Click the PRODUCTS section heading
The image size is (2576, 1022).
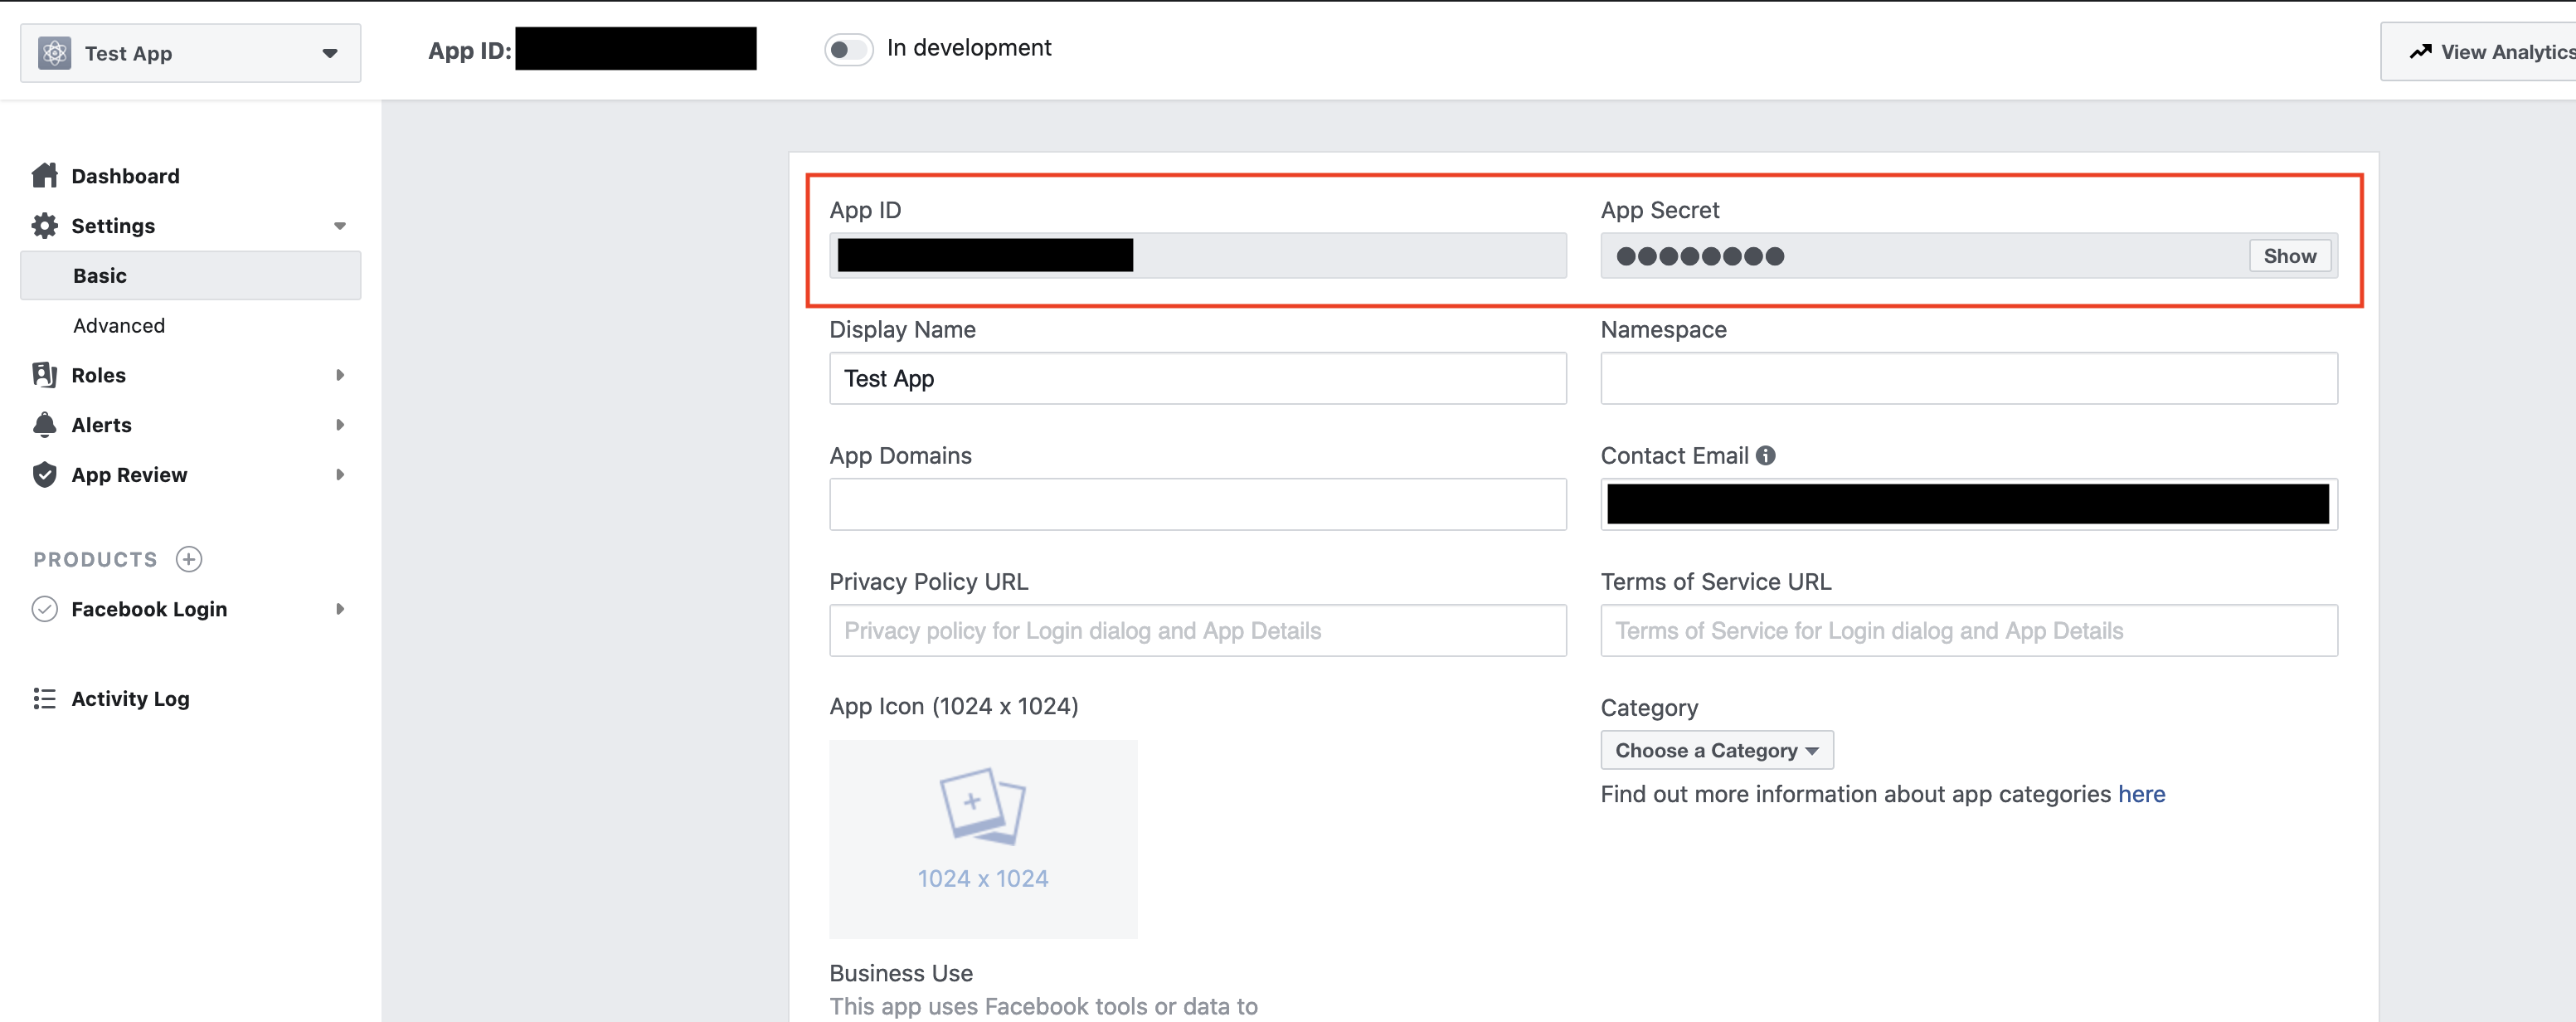(95, 560)
